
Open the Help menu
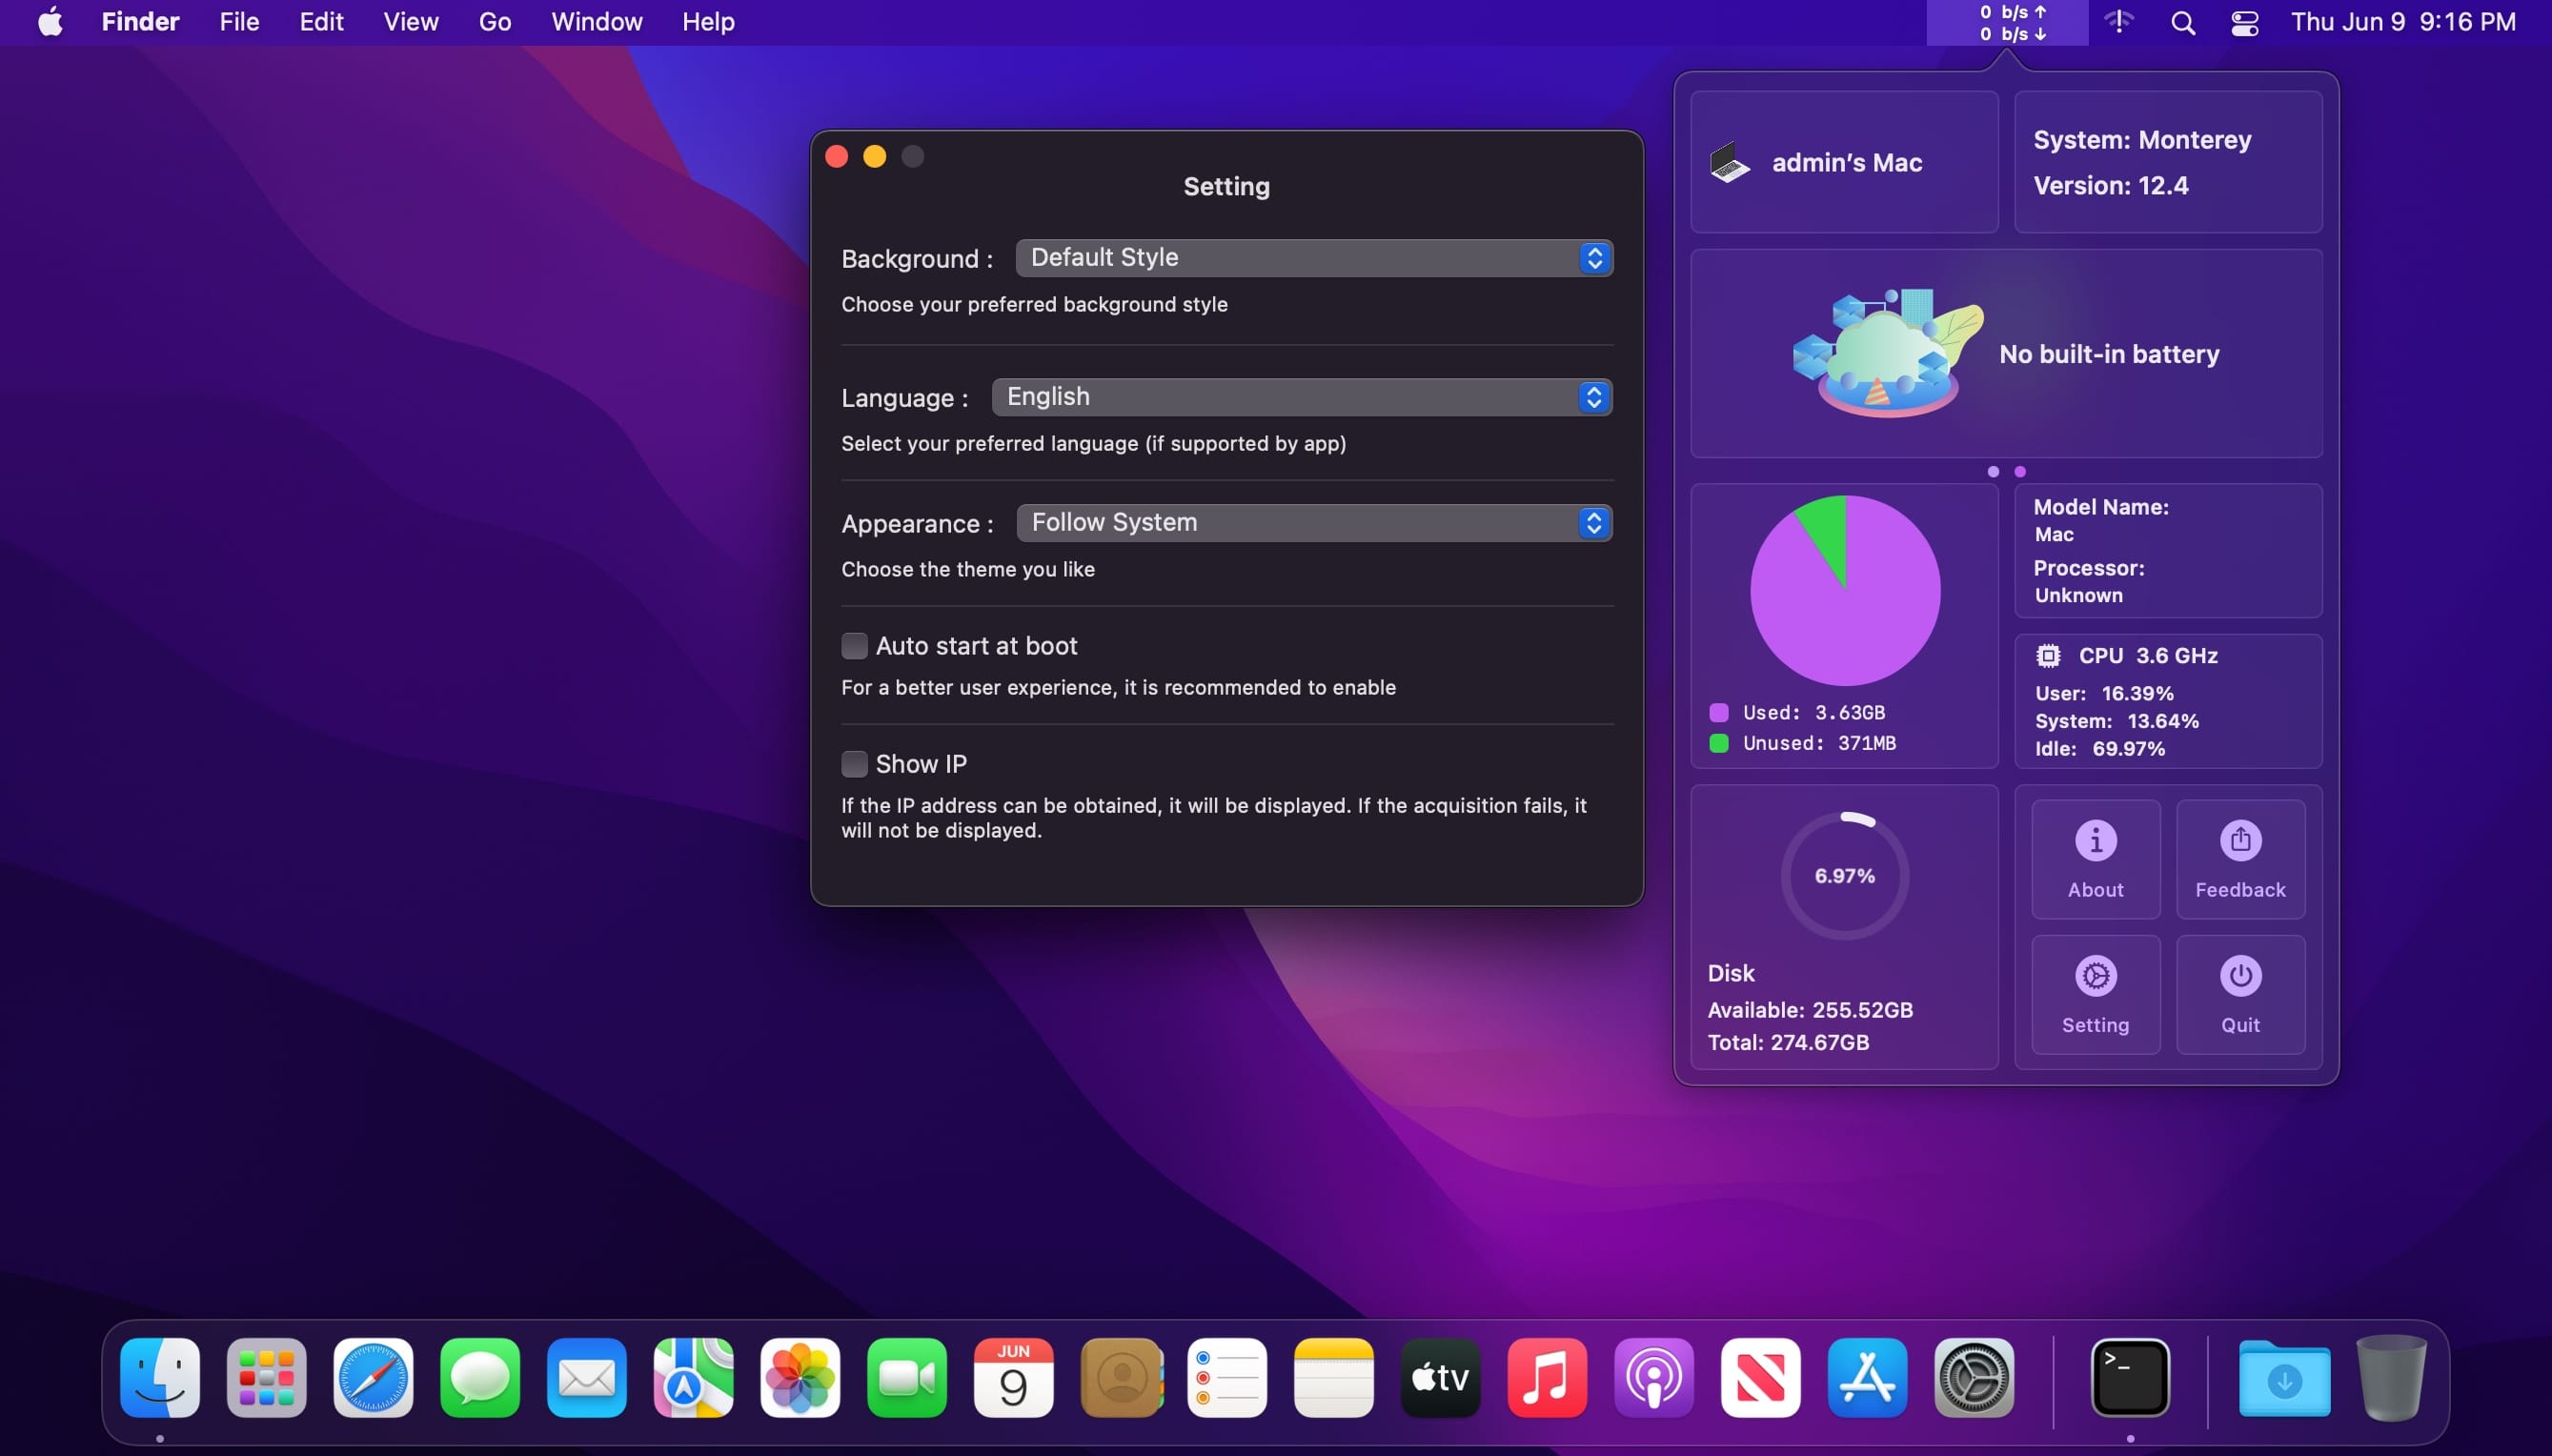click(708, 22)
